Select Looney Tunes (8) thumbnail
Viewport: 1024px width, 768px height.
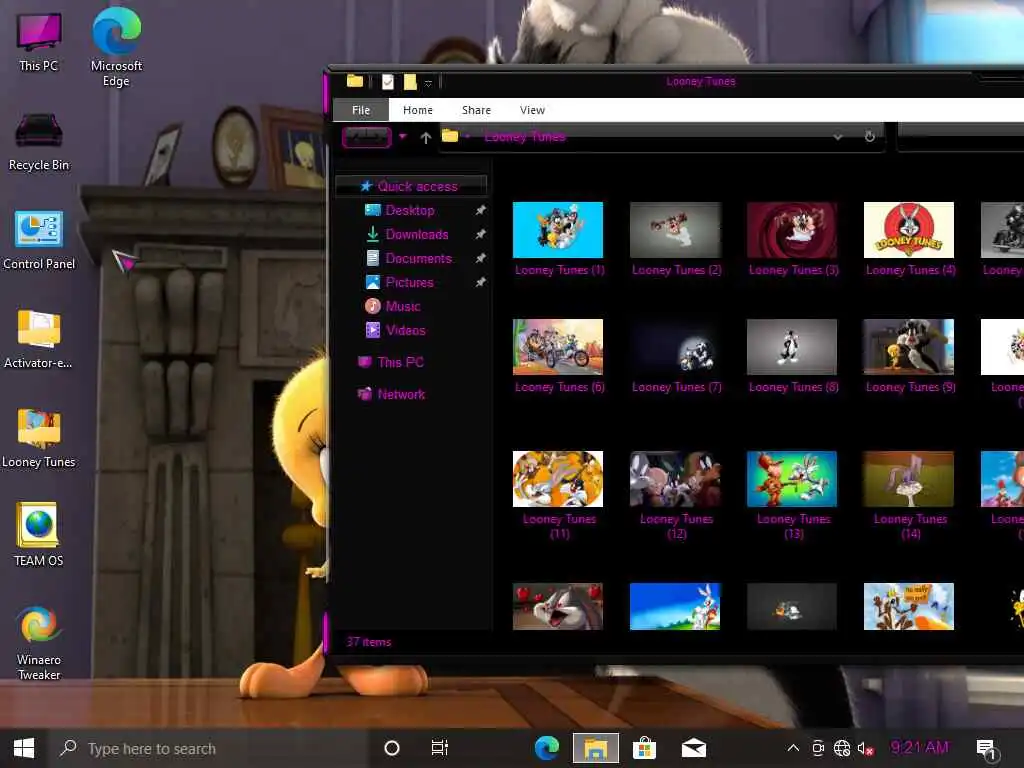(x=792, y=347)
